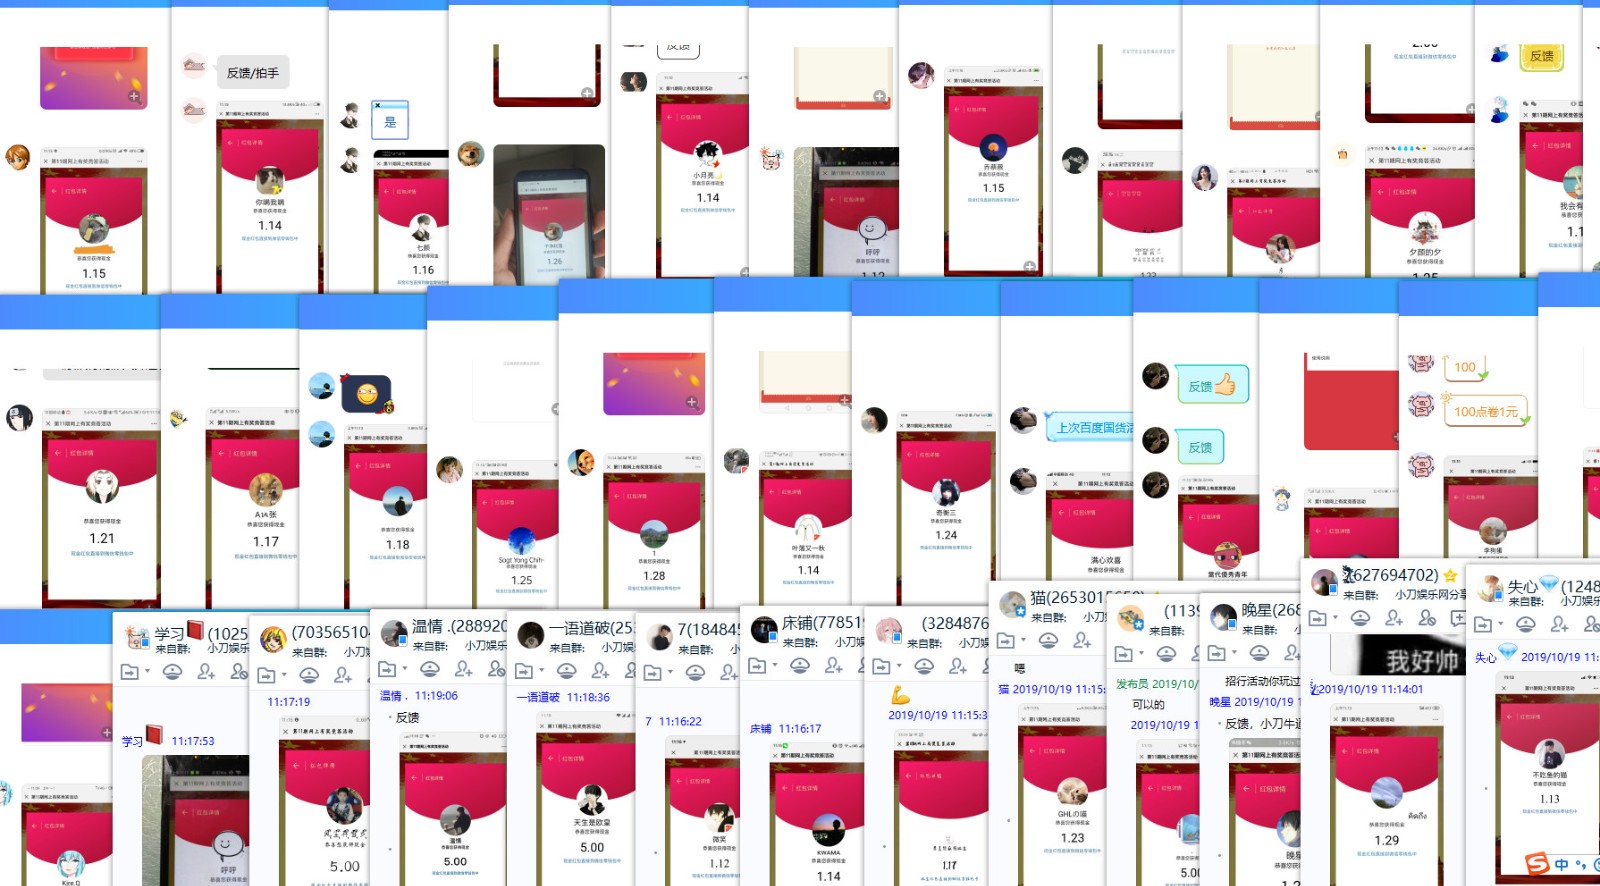Expand file transfer dropdown arrow in 晚星 chat
Viewport: 1600px width, 886px height.
[1234, 654]
